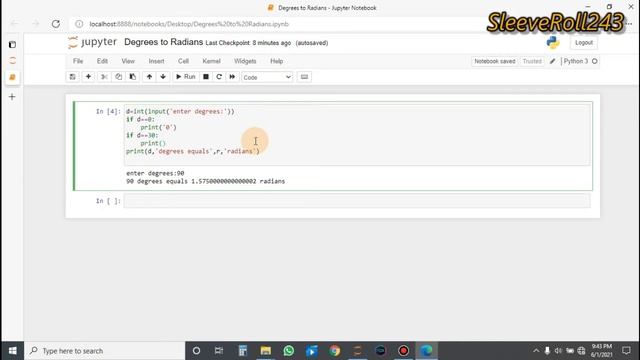The image size is (640, 360).
Task: Show hidden system tray icons
Action: 536,351
